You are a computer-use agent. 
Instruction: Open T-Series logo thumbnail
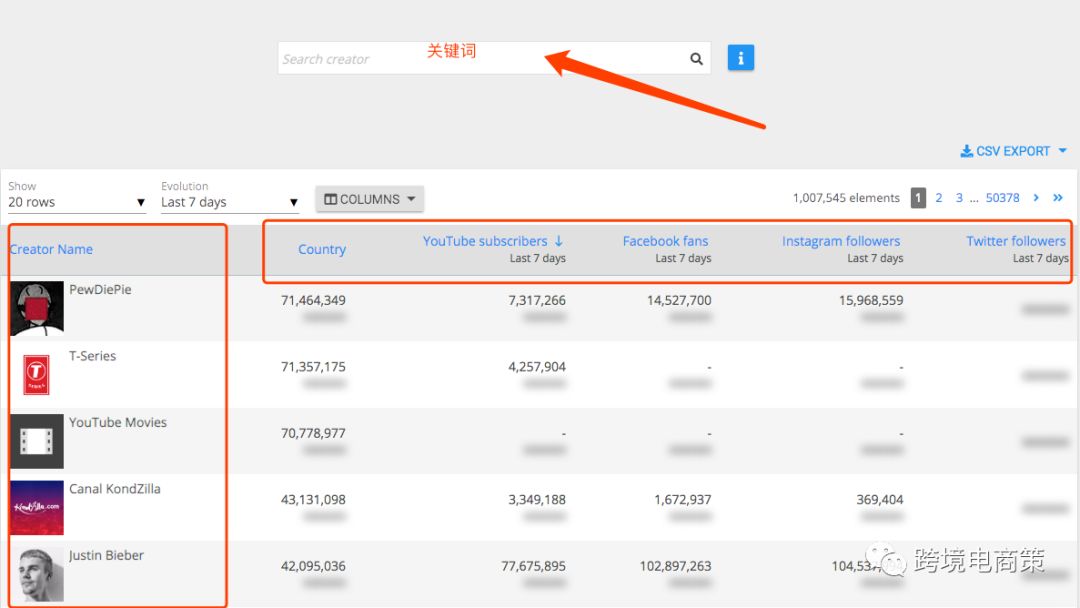(37, 375)
